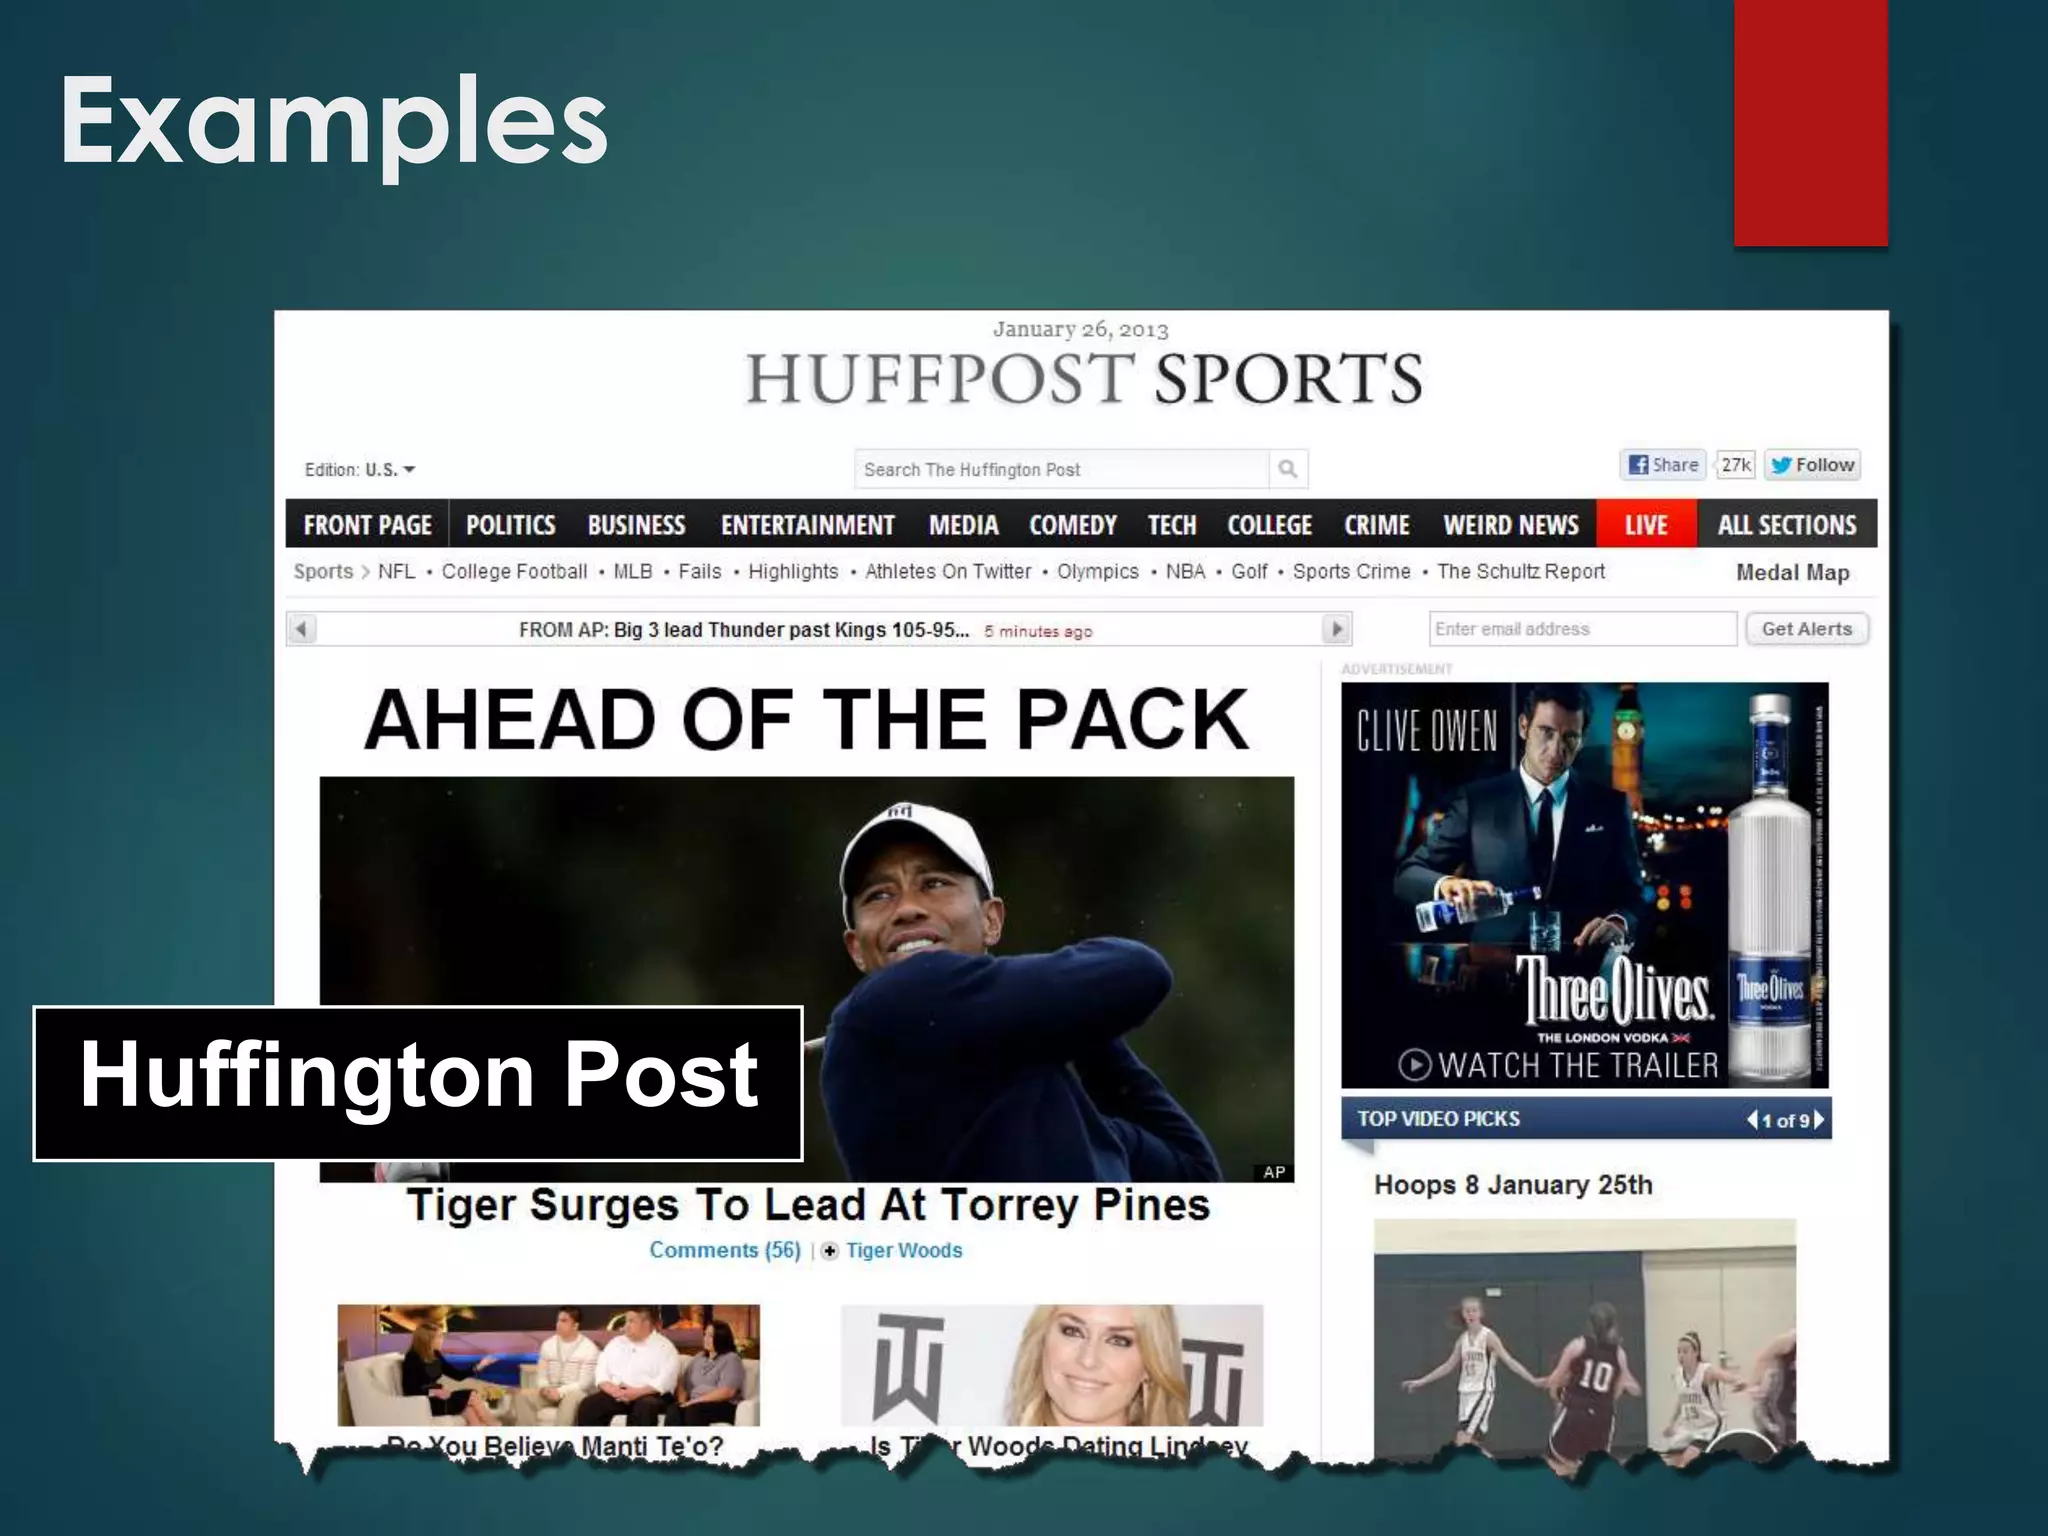Click the Ahead Of The Pack headline

click(x=806, y=719)
